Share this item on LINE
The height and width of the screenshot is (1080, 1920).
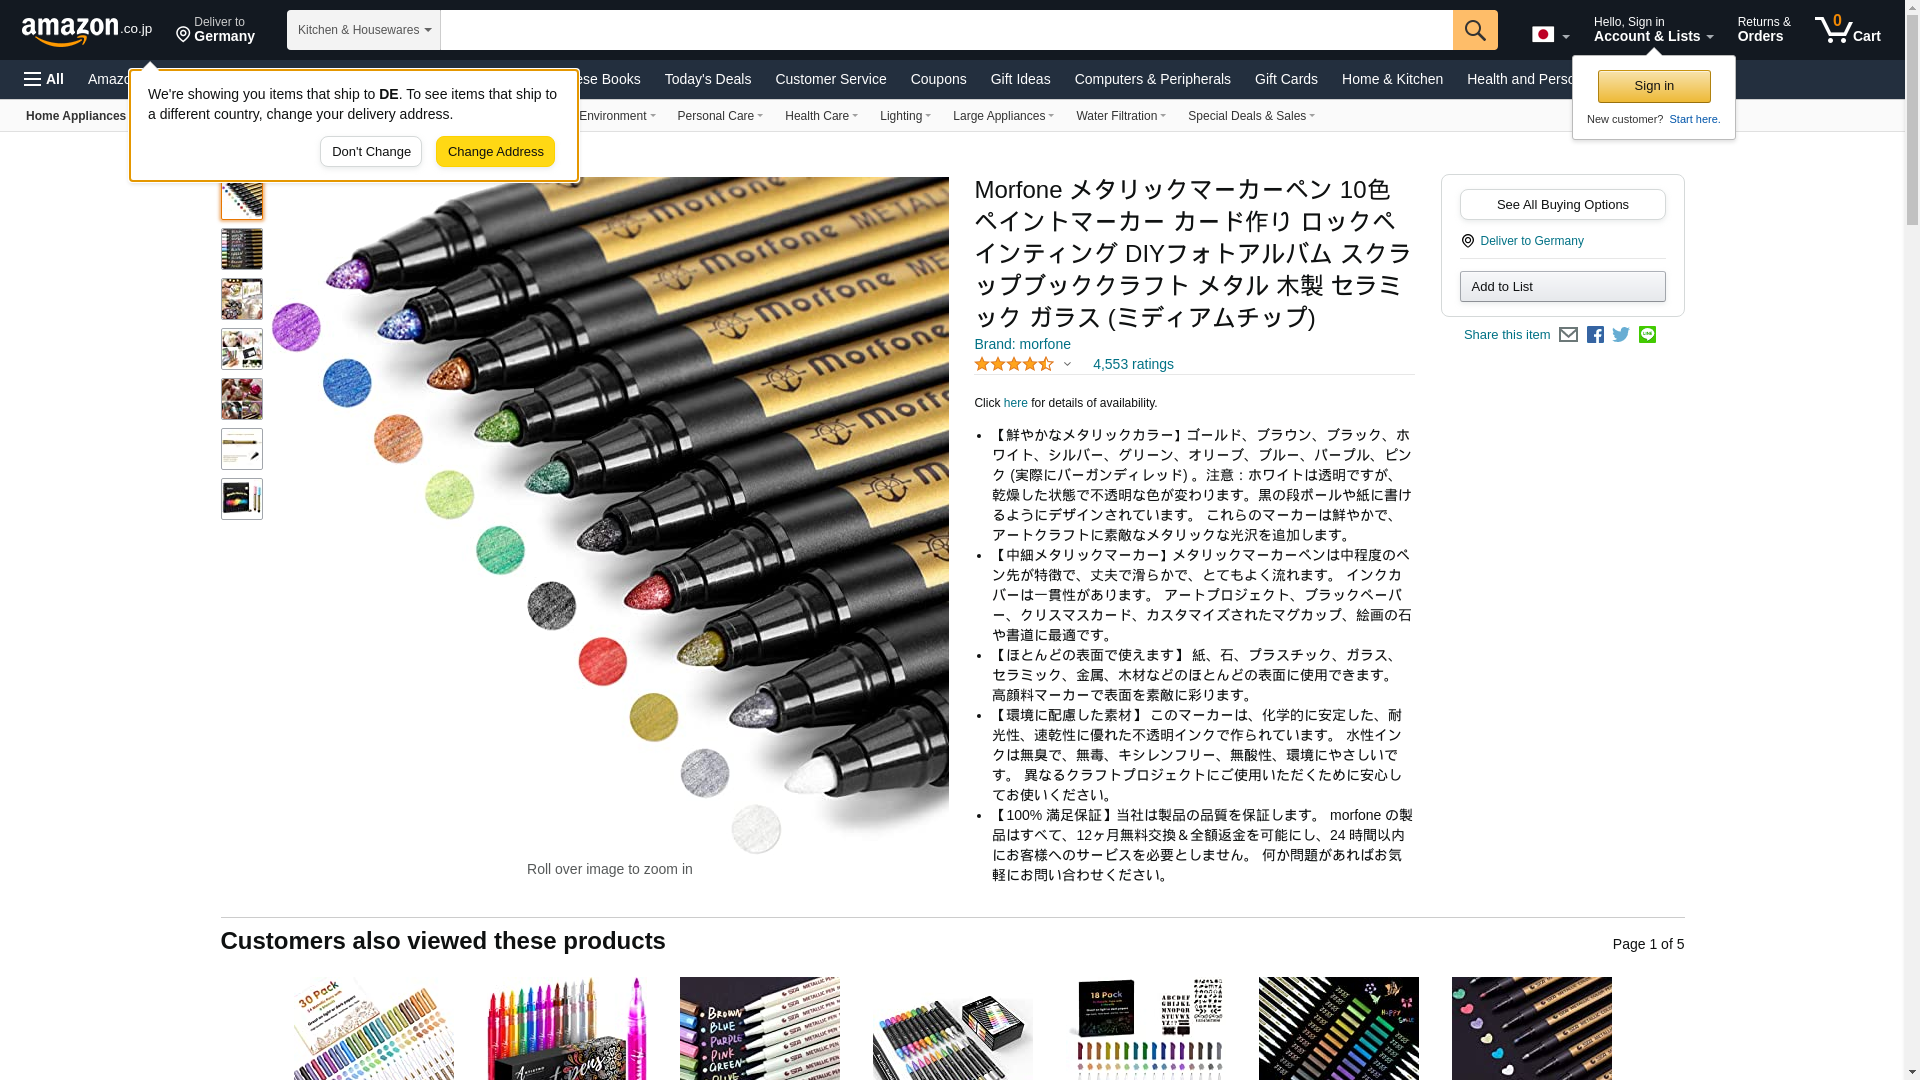[x=1647, y=335]
